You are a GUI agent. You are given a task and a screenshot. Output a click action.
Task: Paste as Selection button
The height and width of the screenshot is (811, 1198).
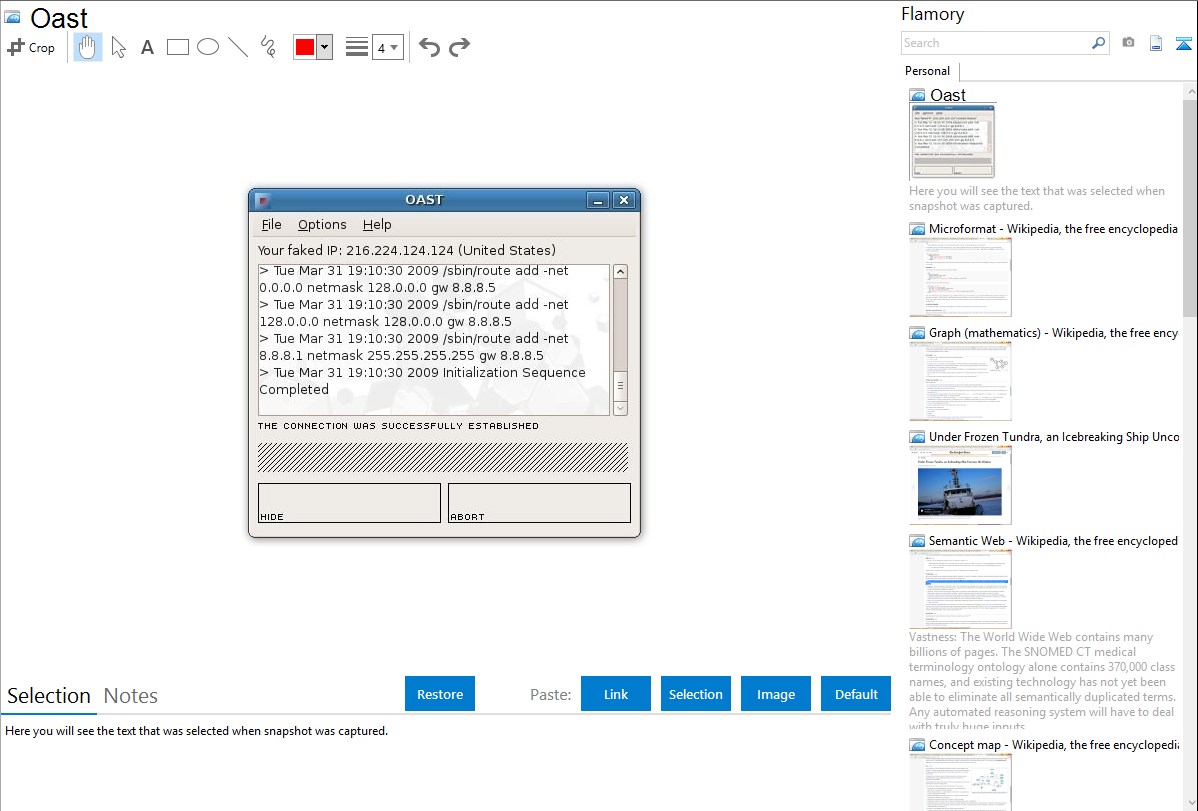(x=695, y=694)
